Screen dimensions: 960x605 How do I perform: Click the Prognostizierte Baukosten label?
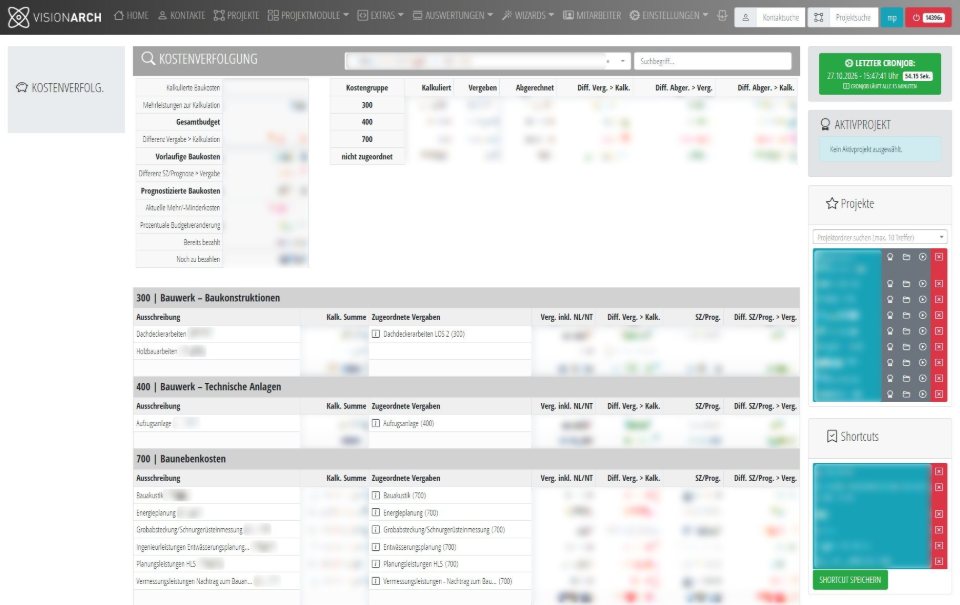tap(180, 191)
